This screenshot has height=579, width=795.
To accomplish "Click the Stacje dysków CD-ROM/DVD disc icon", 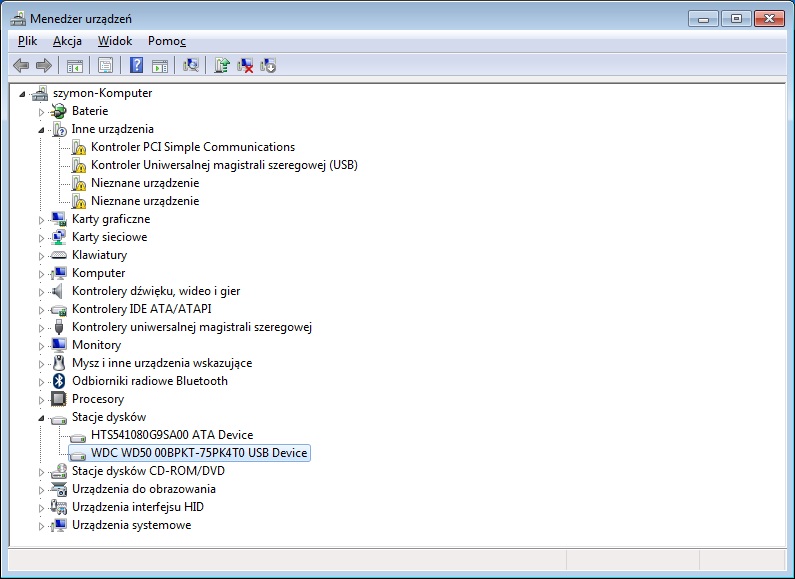I will click(x=59, y=471).
